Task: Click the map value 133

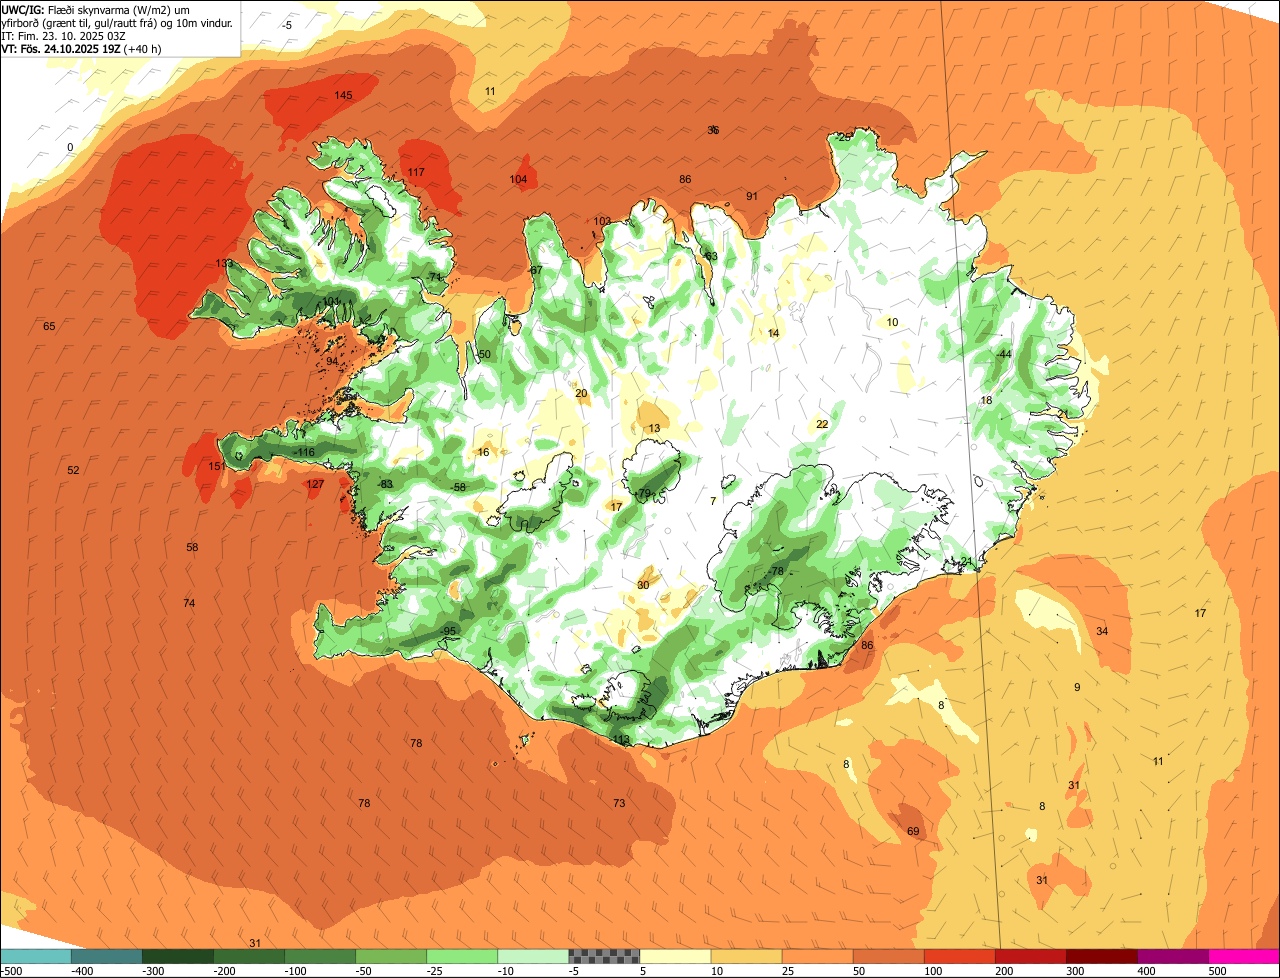Action: pos(223,264)
